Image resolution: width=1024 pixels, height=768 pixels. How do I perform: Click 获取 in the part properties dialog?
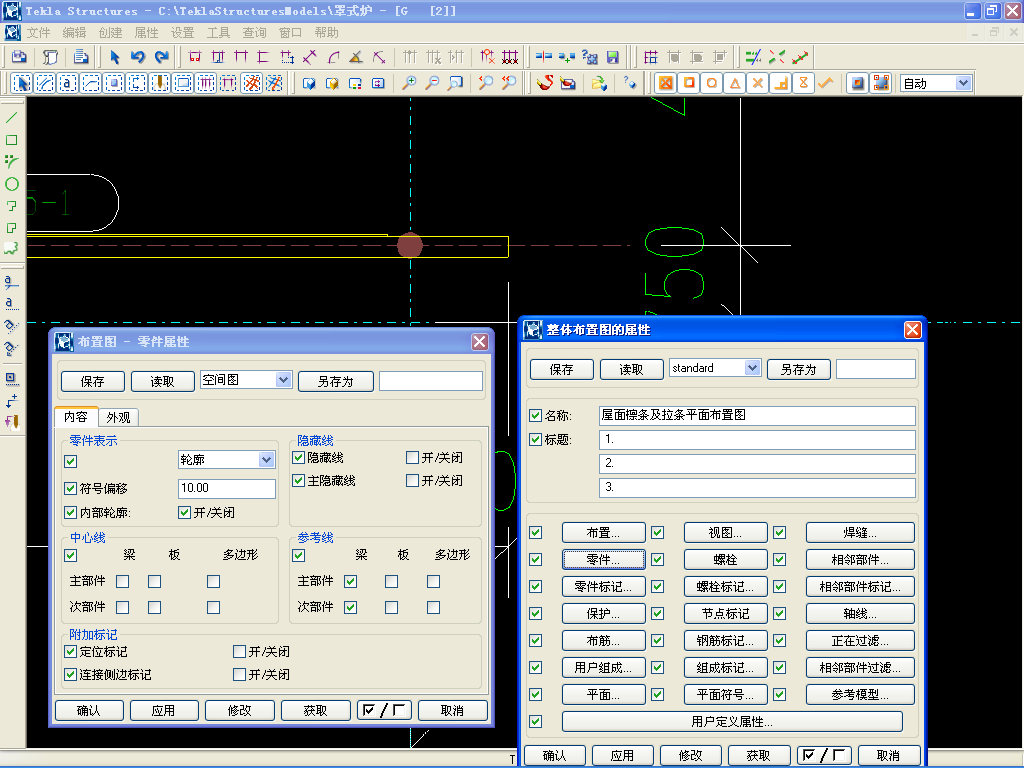315,711
